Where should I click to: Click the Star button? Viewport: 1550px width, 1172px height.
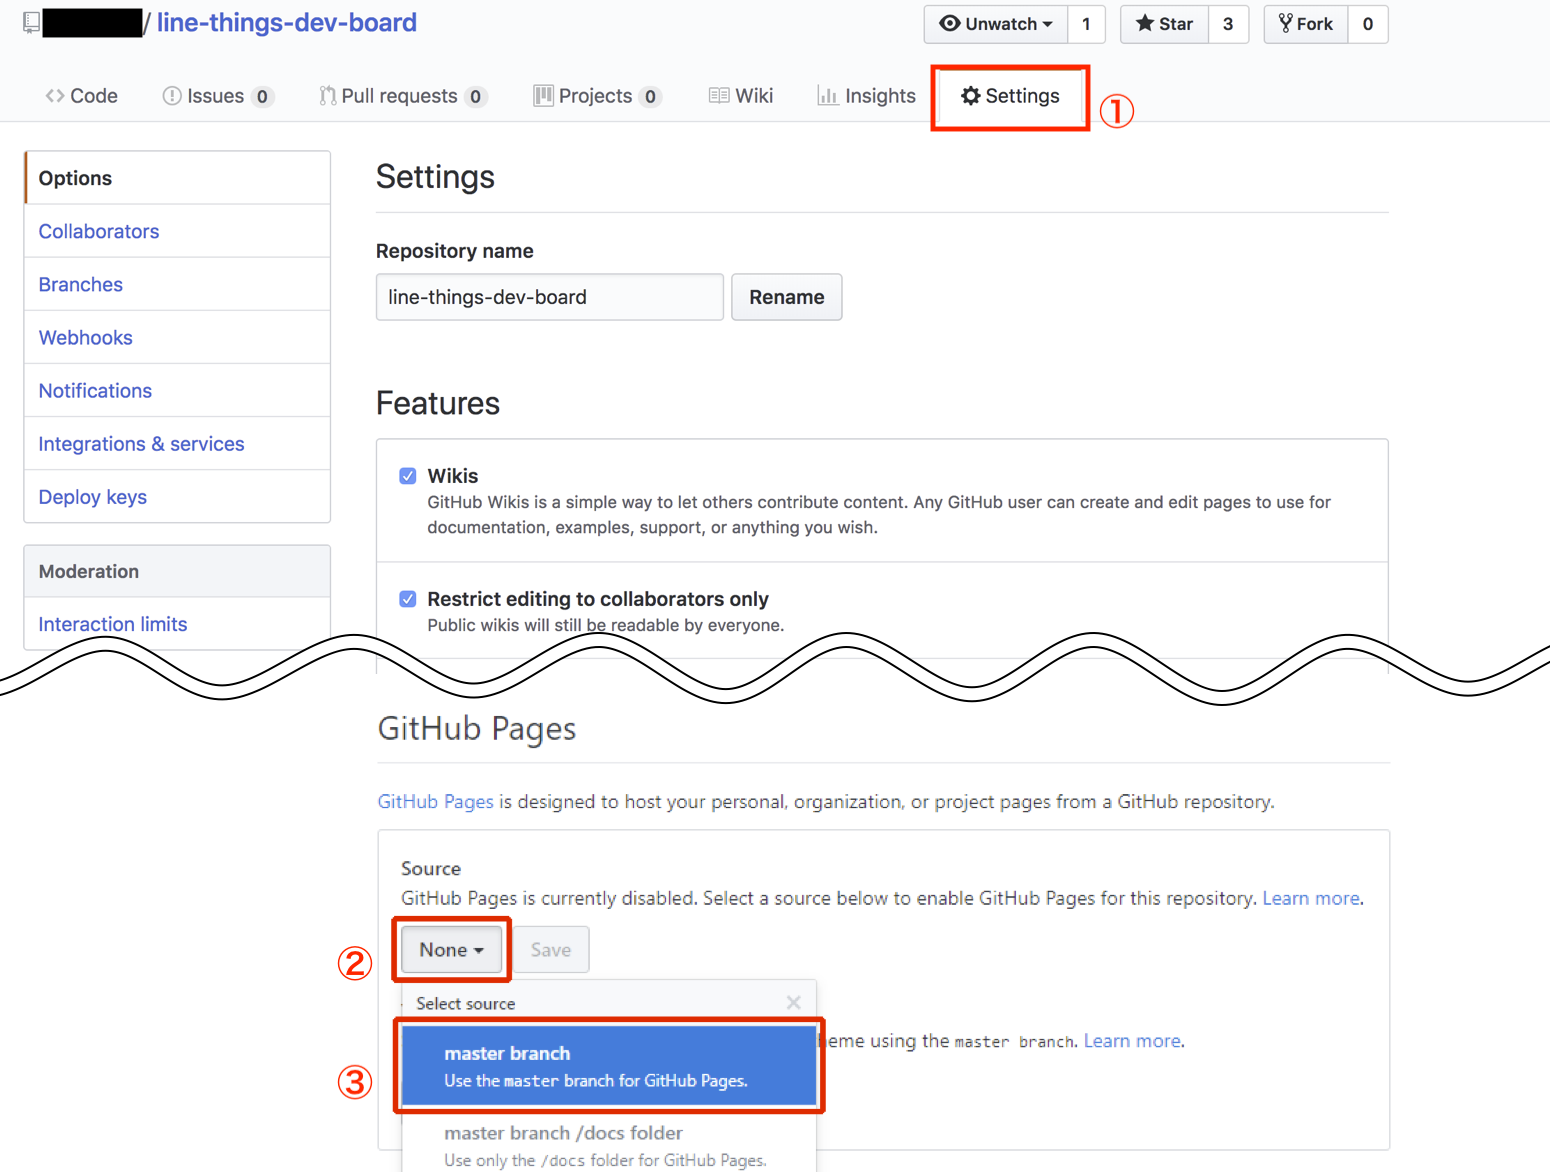tap(1165, 24)
